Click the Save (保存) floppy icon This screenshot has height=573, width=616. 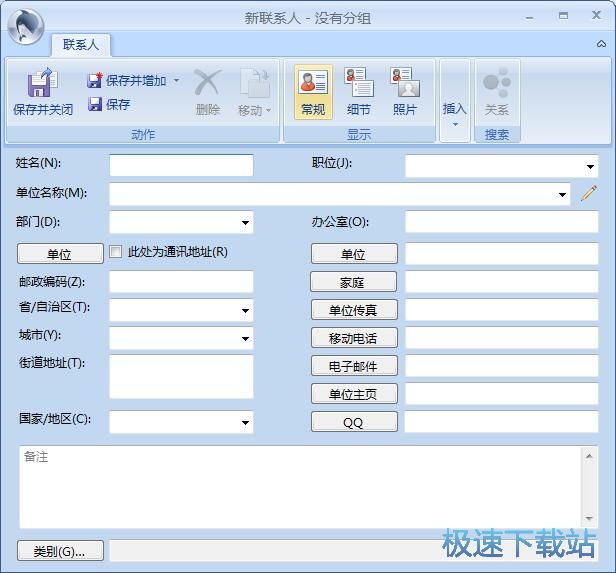pyautogui.click(x=95, y=104)
